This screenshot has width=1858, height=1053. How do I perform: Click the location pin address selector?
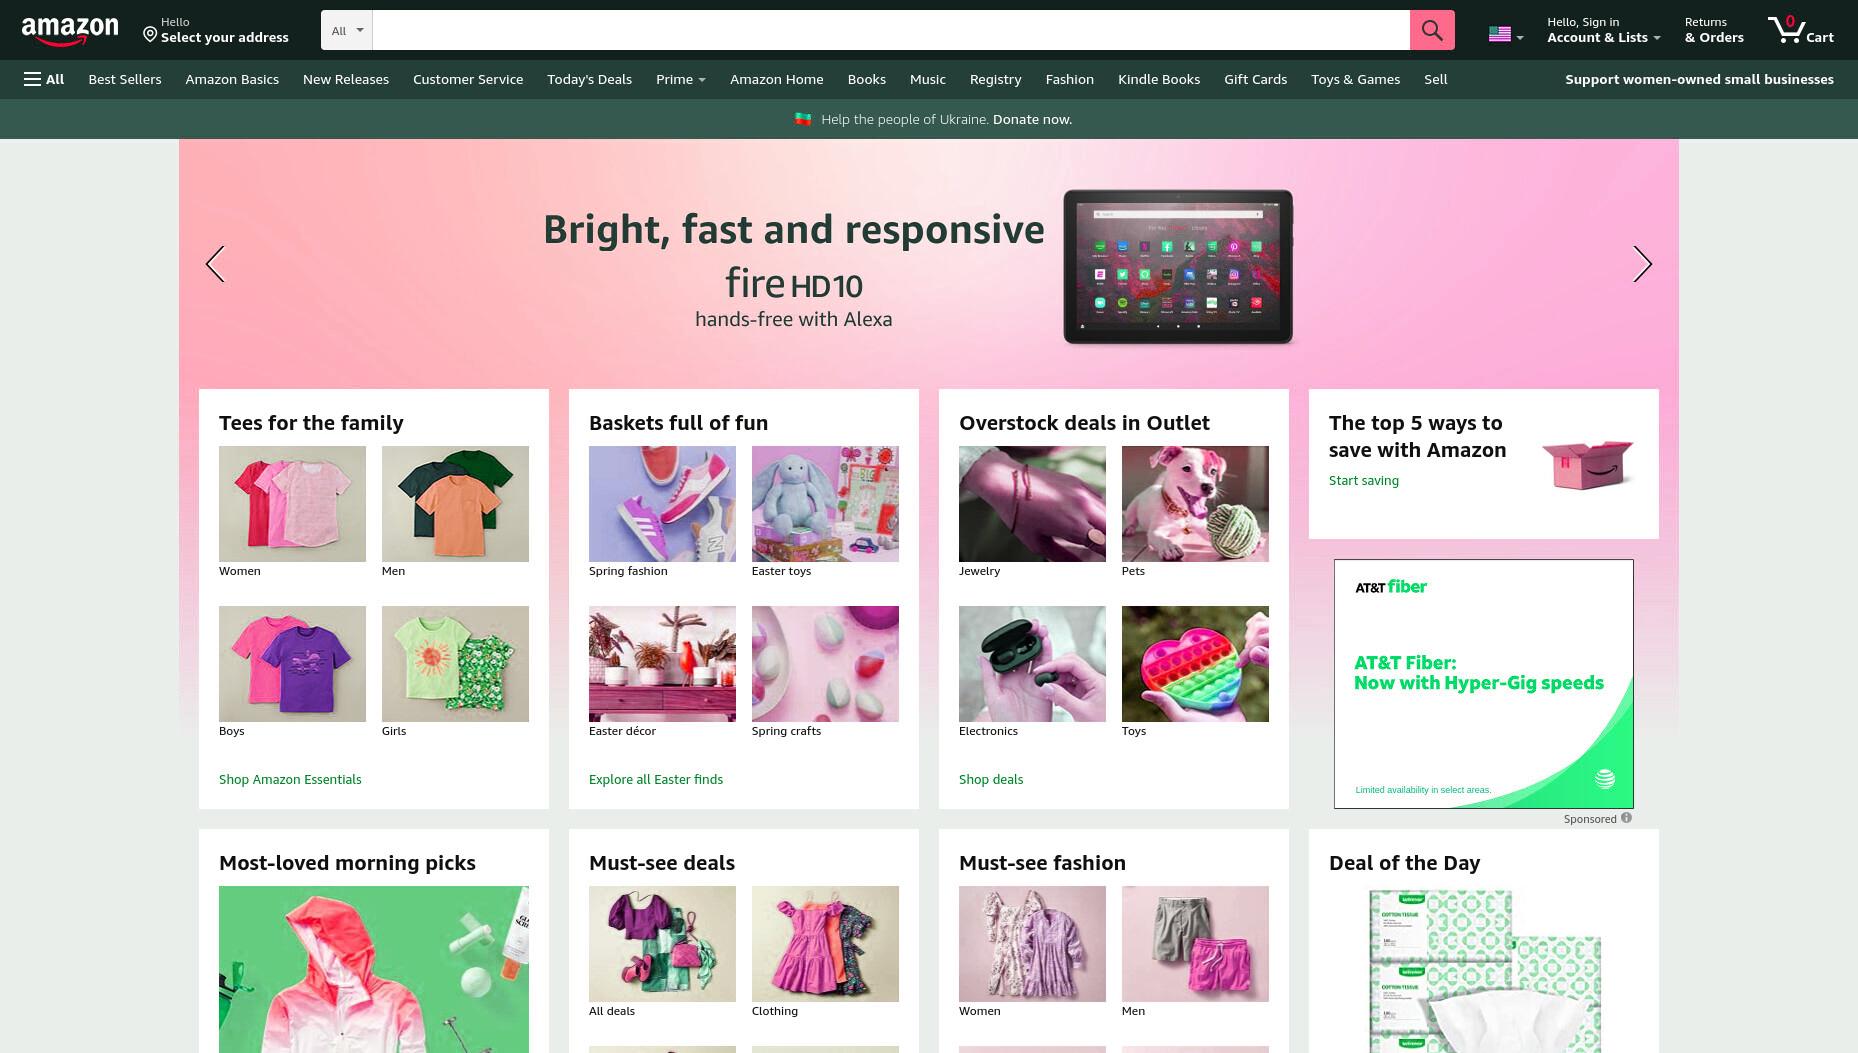click(x=215, y=30)
